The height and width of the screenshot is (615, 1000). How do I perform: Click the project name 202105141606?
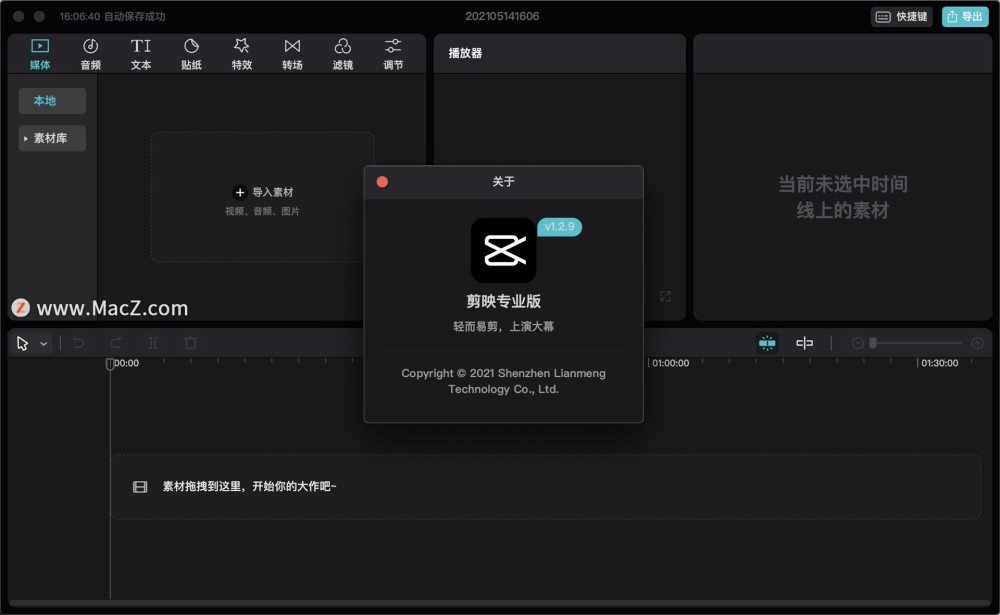pyautogui.click(x=502, y=16)
